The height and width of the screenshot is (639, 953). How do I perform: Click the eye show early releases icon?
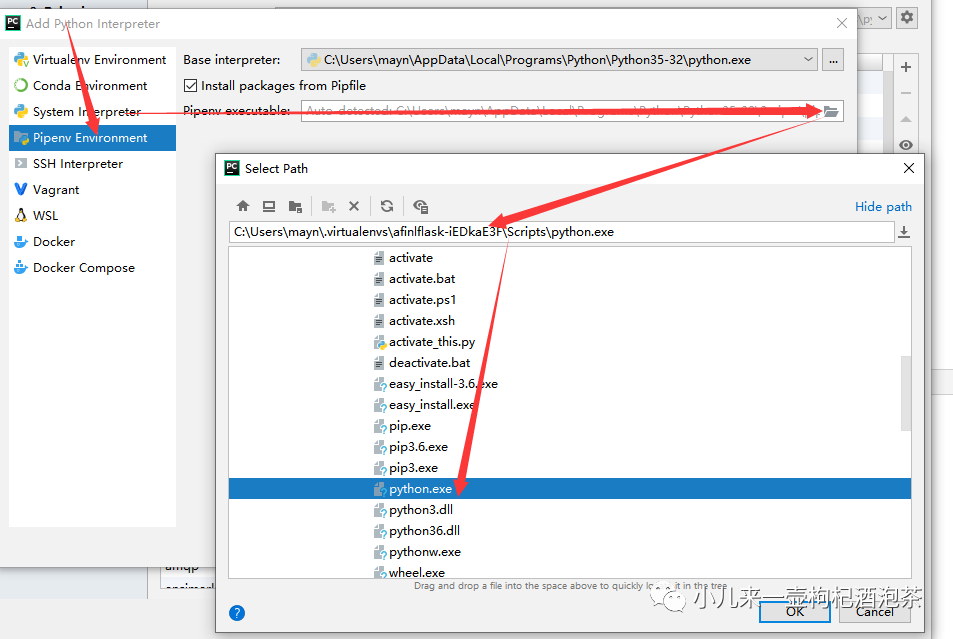[906, 145]
